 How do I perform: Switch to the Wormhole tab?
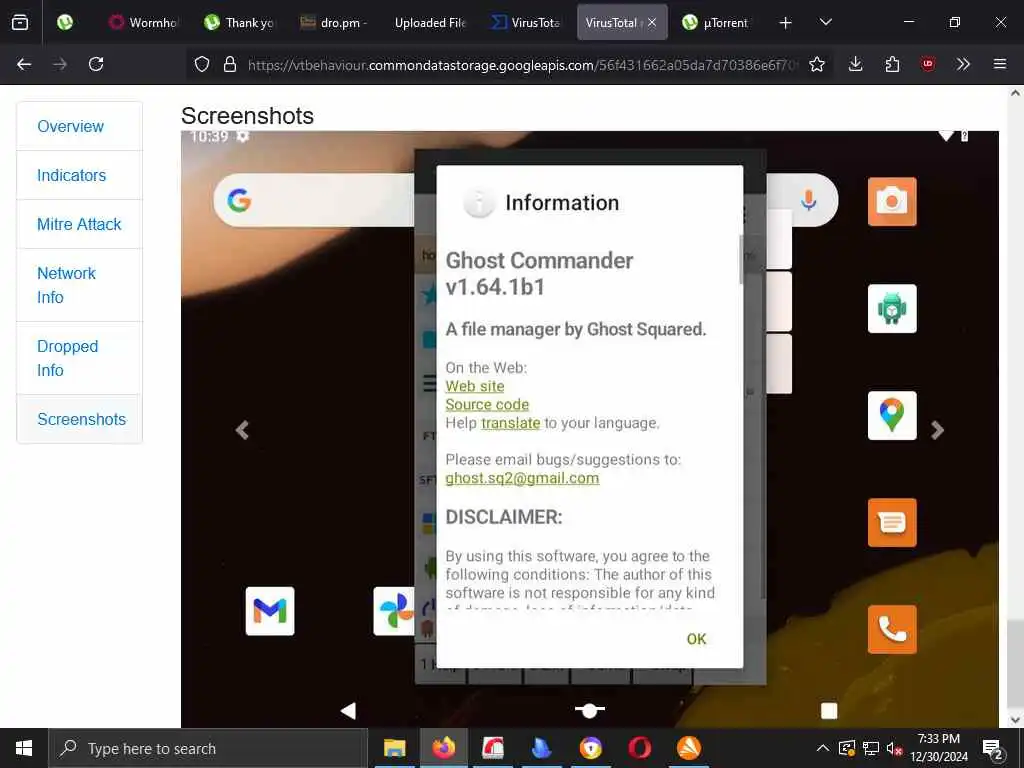coord(144,22)
